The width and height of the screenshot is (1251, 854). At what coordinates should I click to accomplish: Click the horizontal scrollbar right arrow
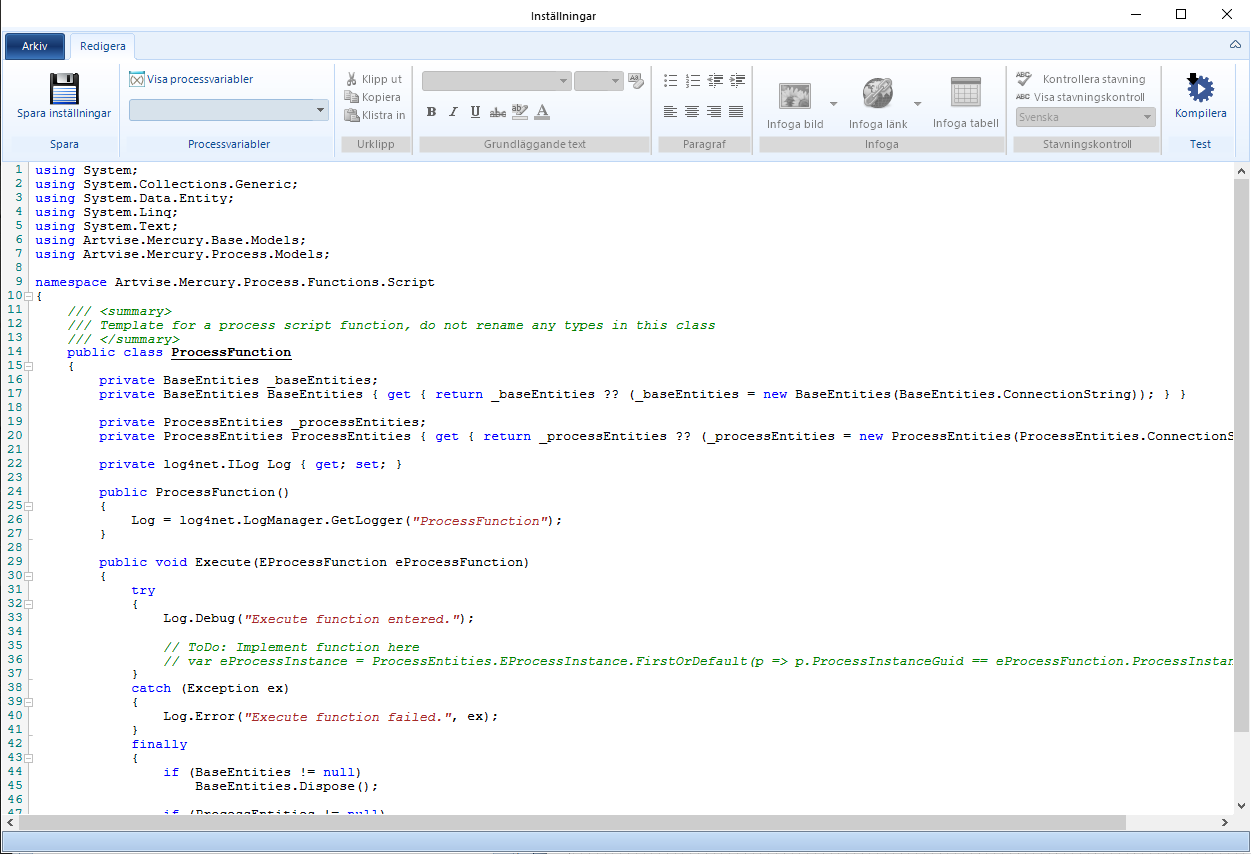pos(1225,822)
